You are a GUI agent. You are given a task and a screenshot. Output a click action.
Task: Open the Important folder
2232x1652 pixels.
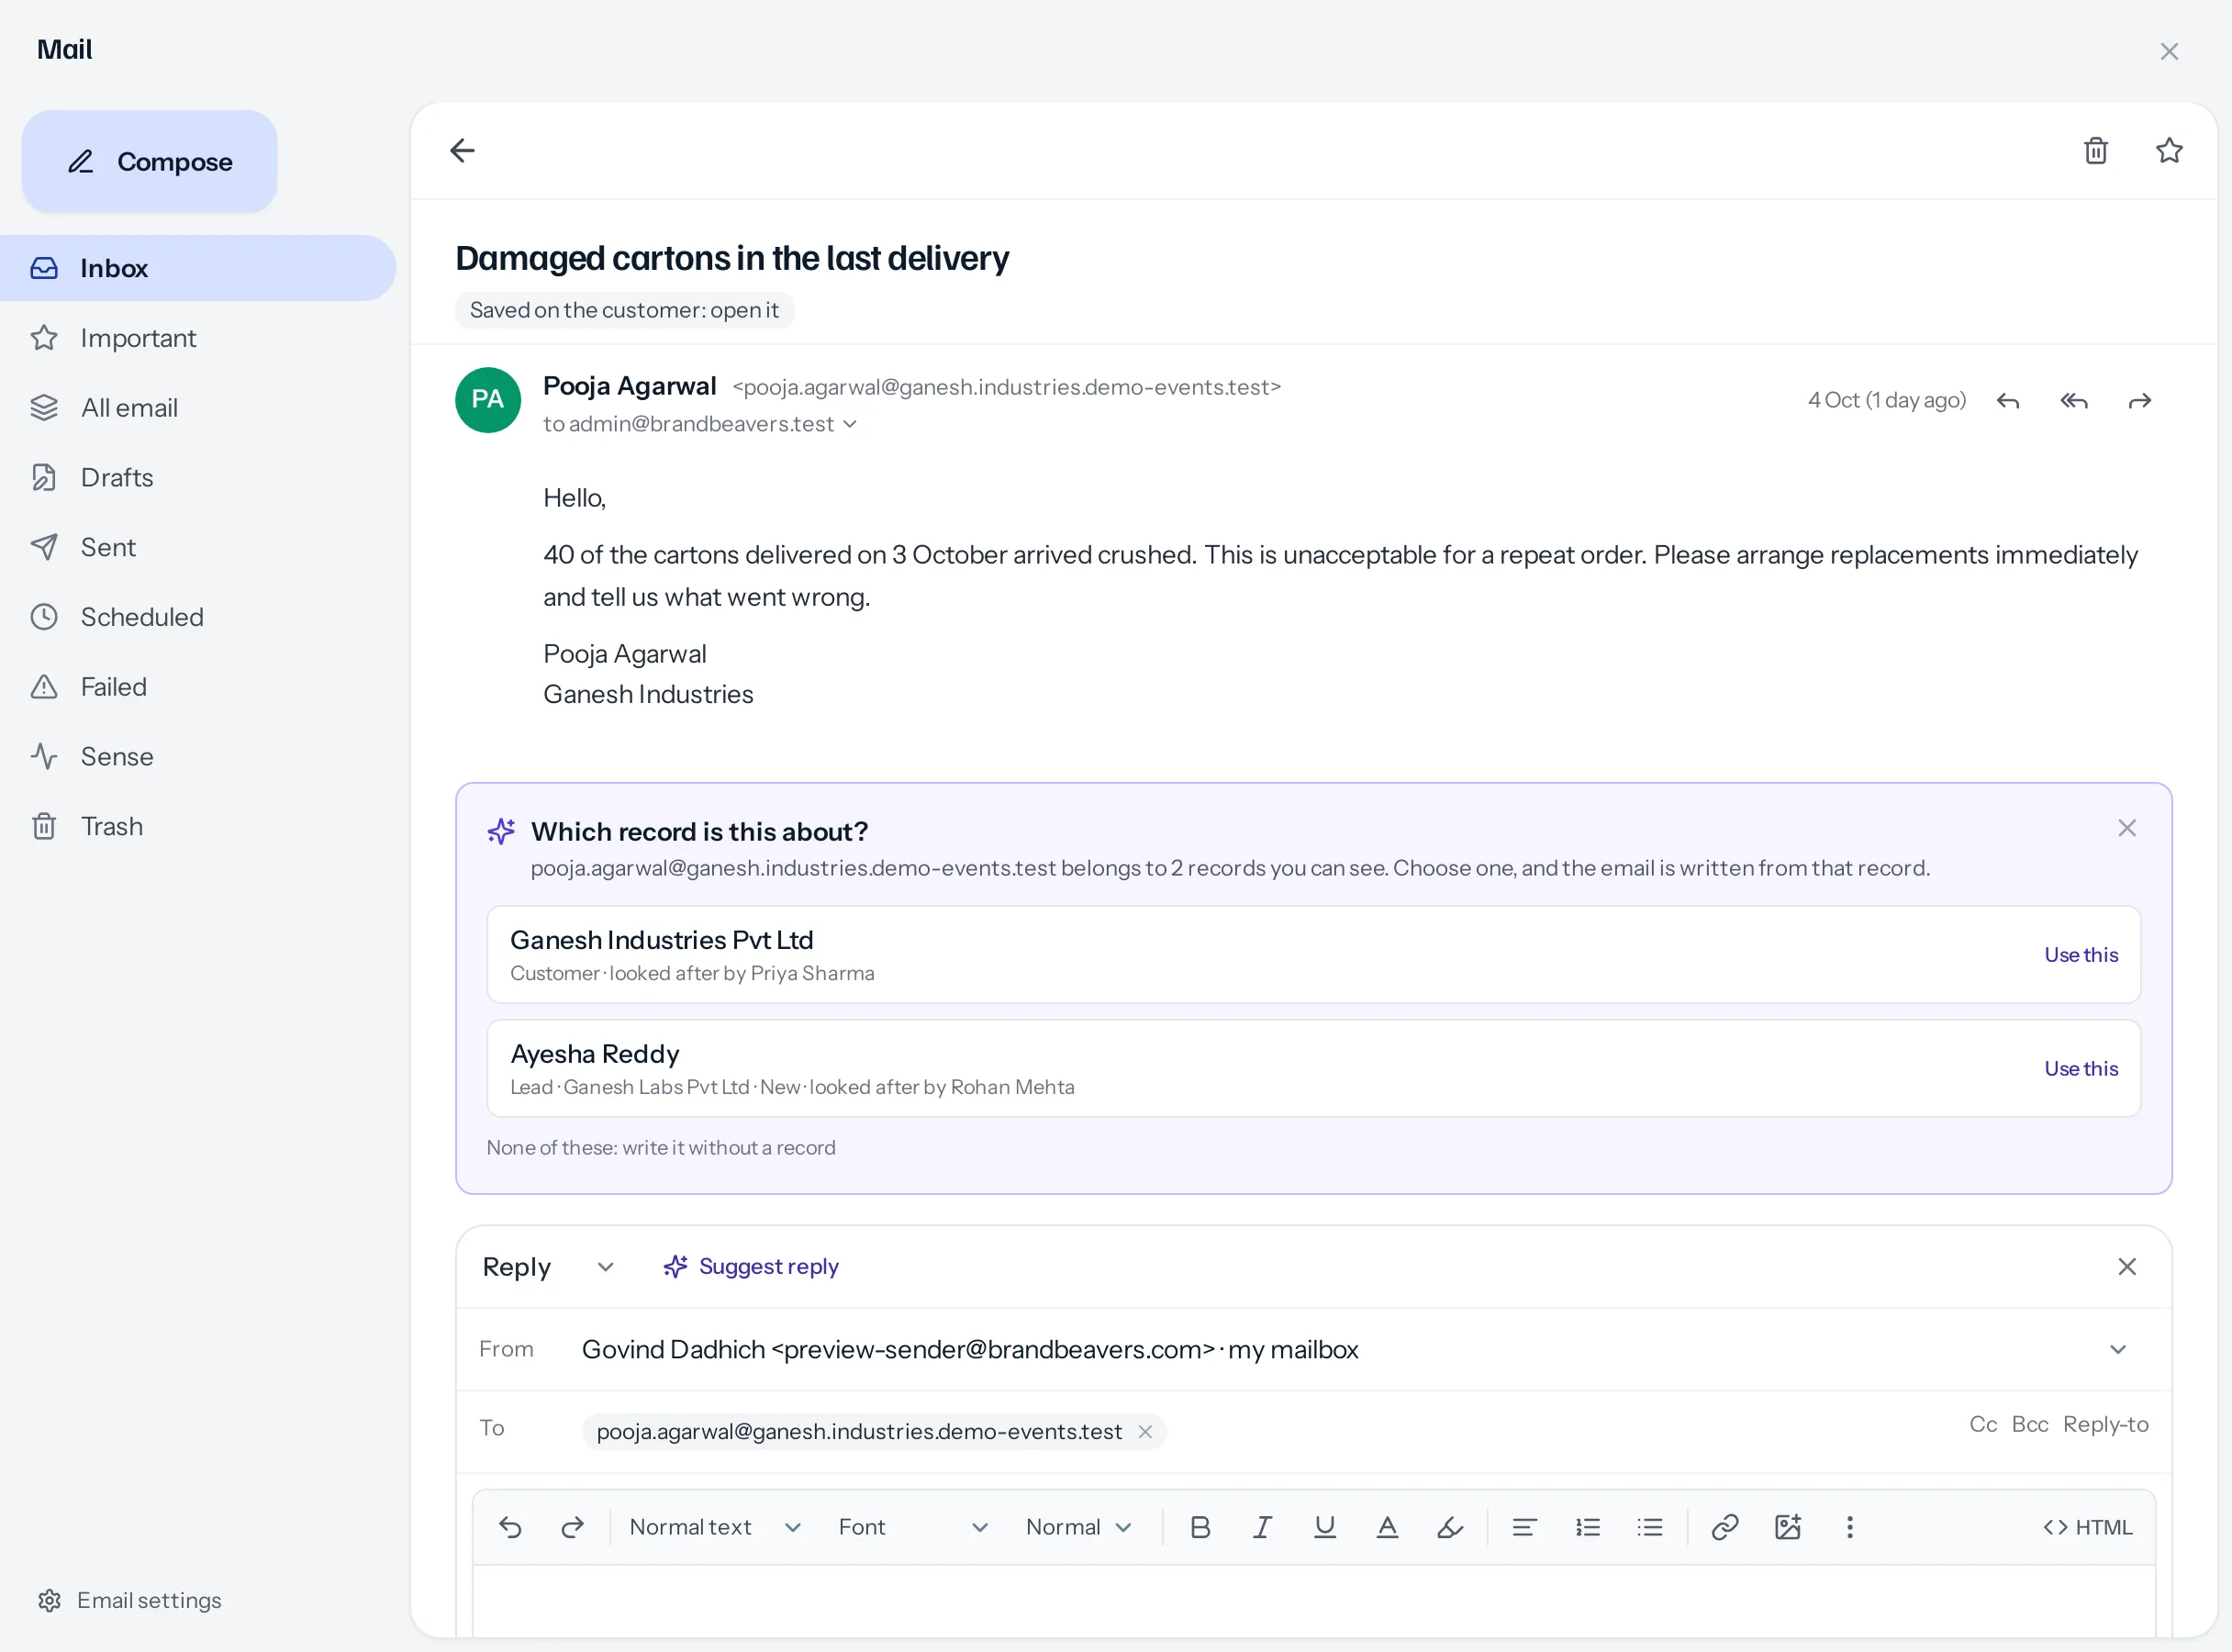(x=198, y=338)
